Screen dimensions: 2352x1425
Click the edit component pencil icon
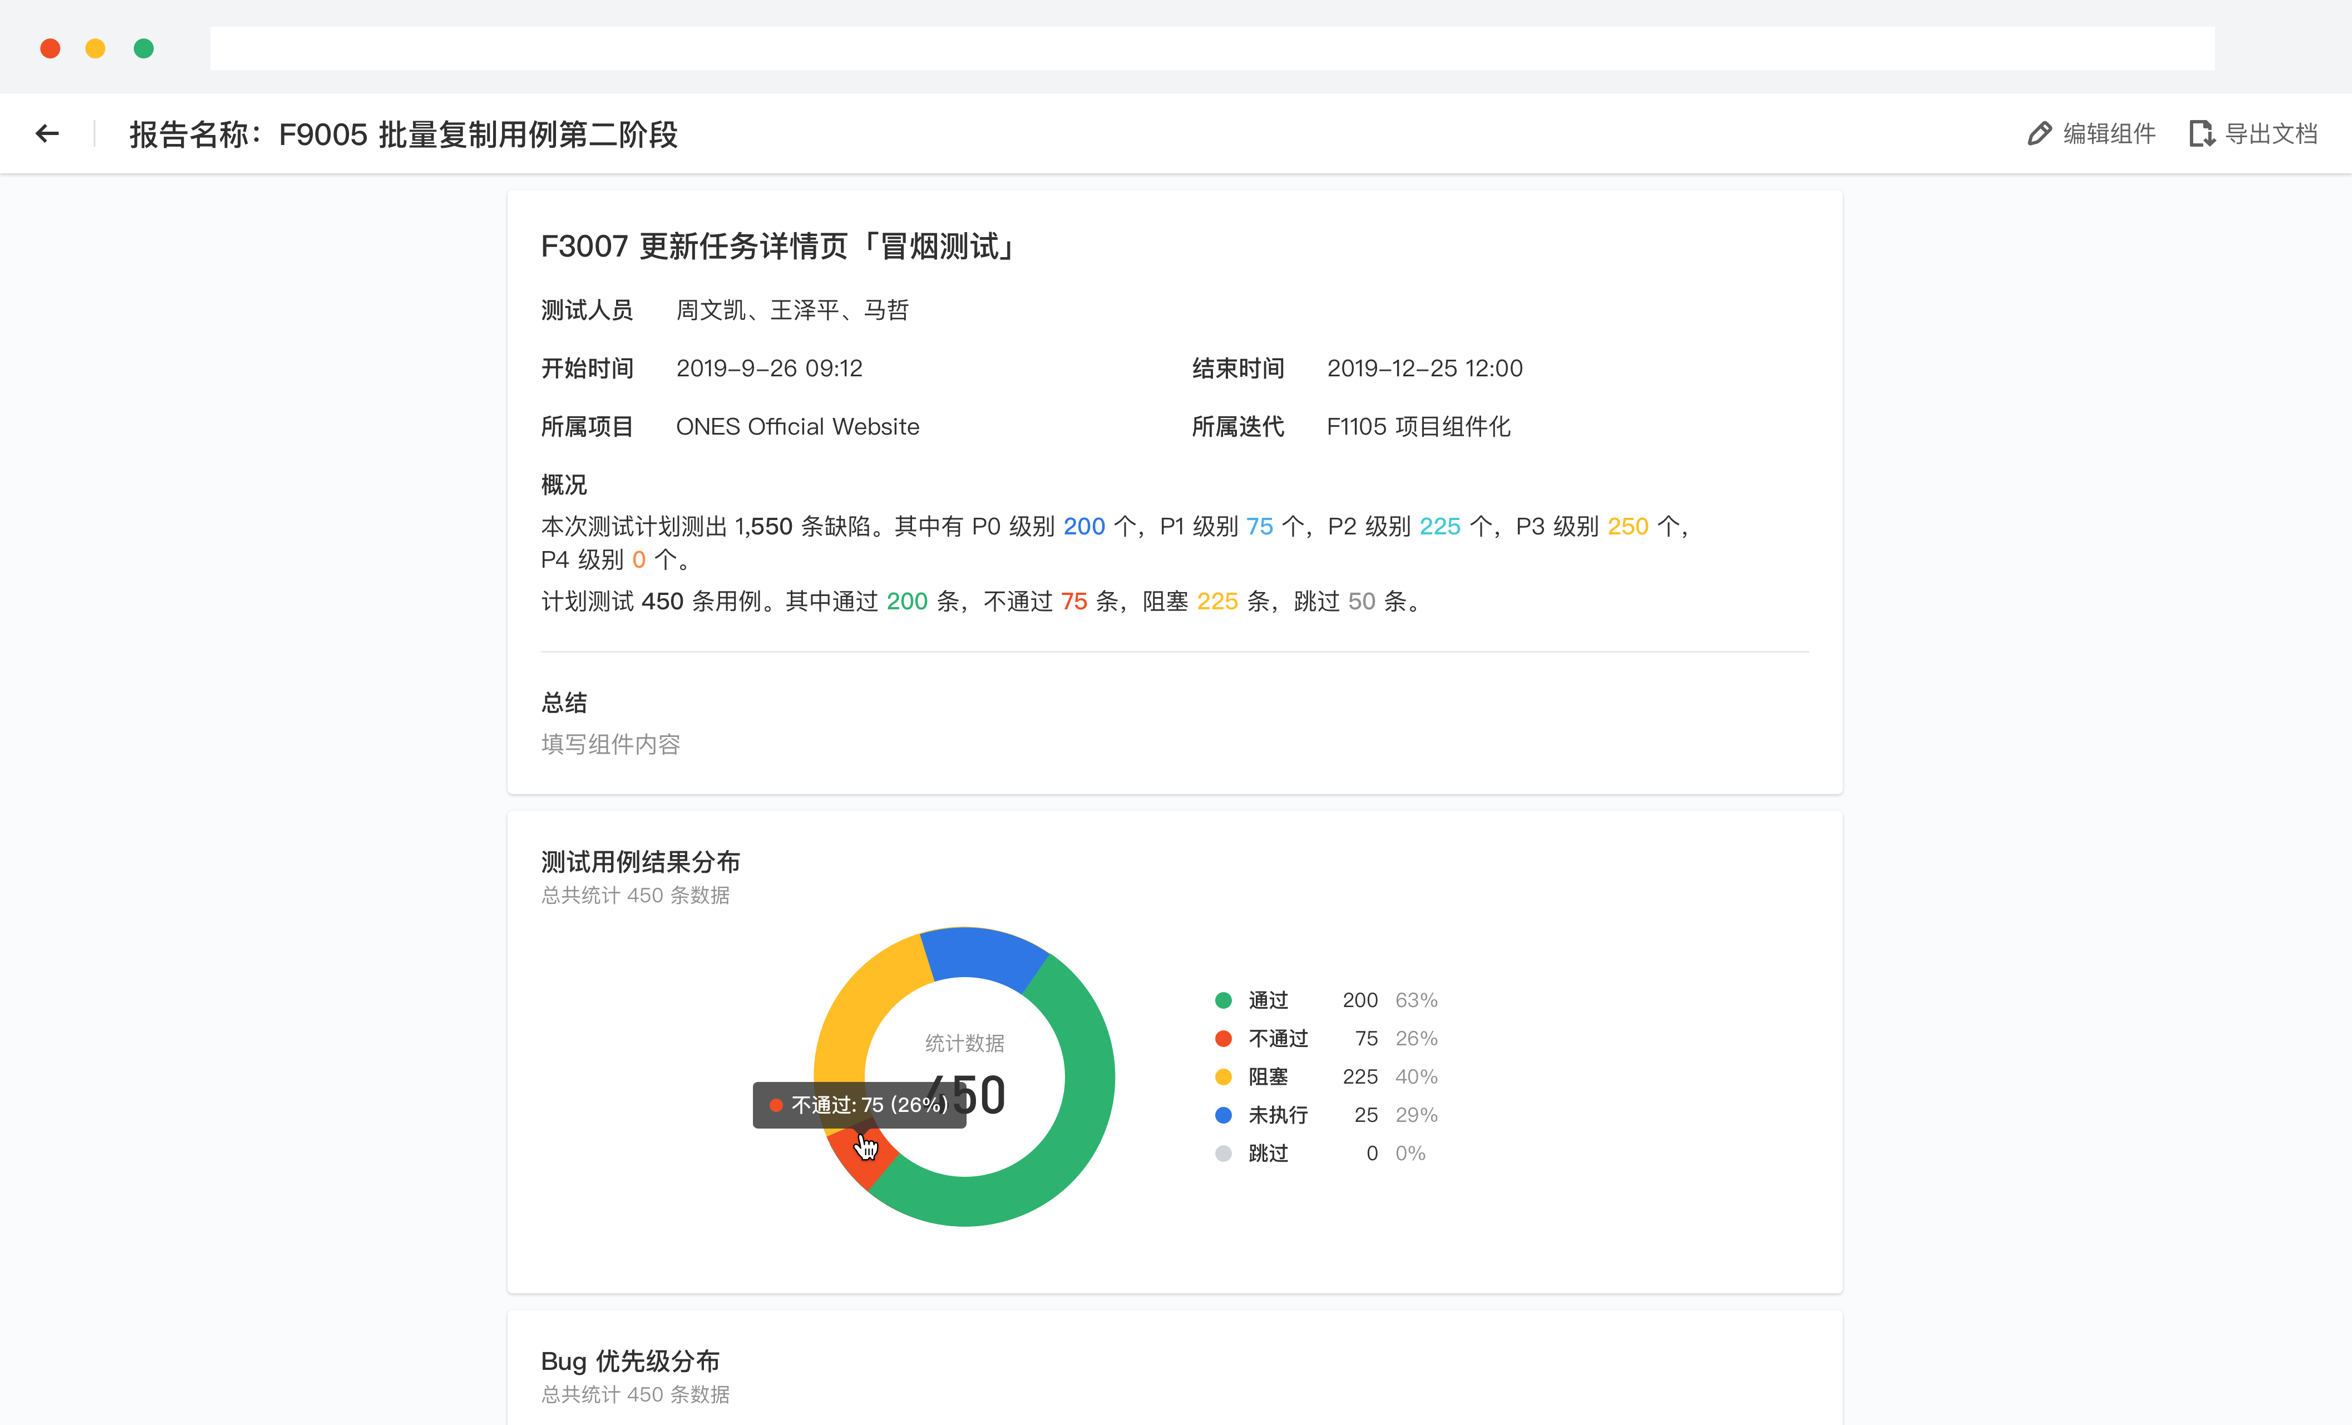[x=2040, y=133]
